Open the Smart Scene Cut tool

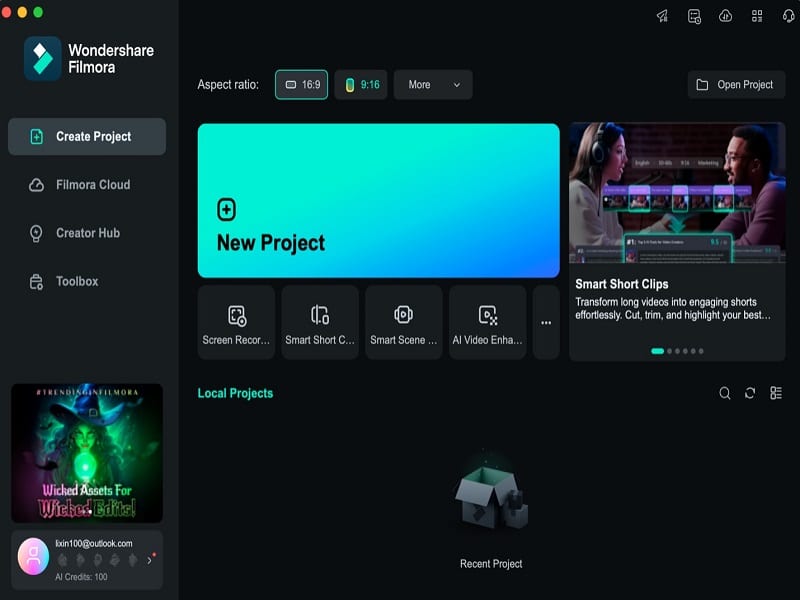(404, 322)
